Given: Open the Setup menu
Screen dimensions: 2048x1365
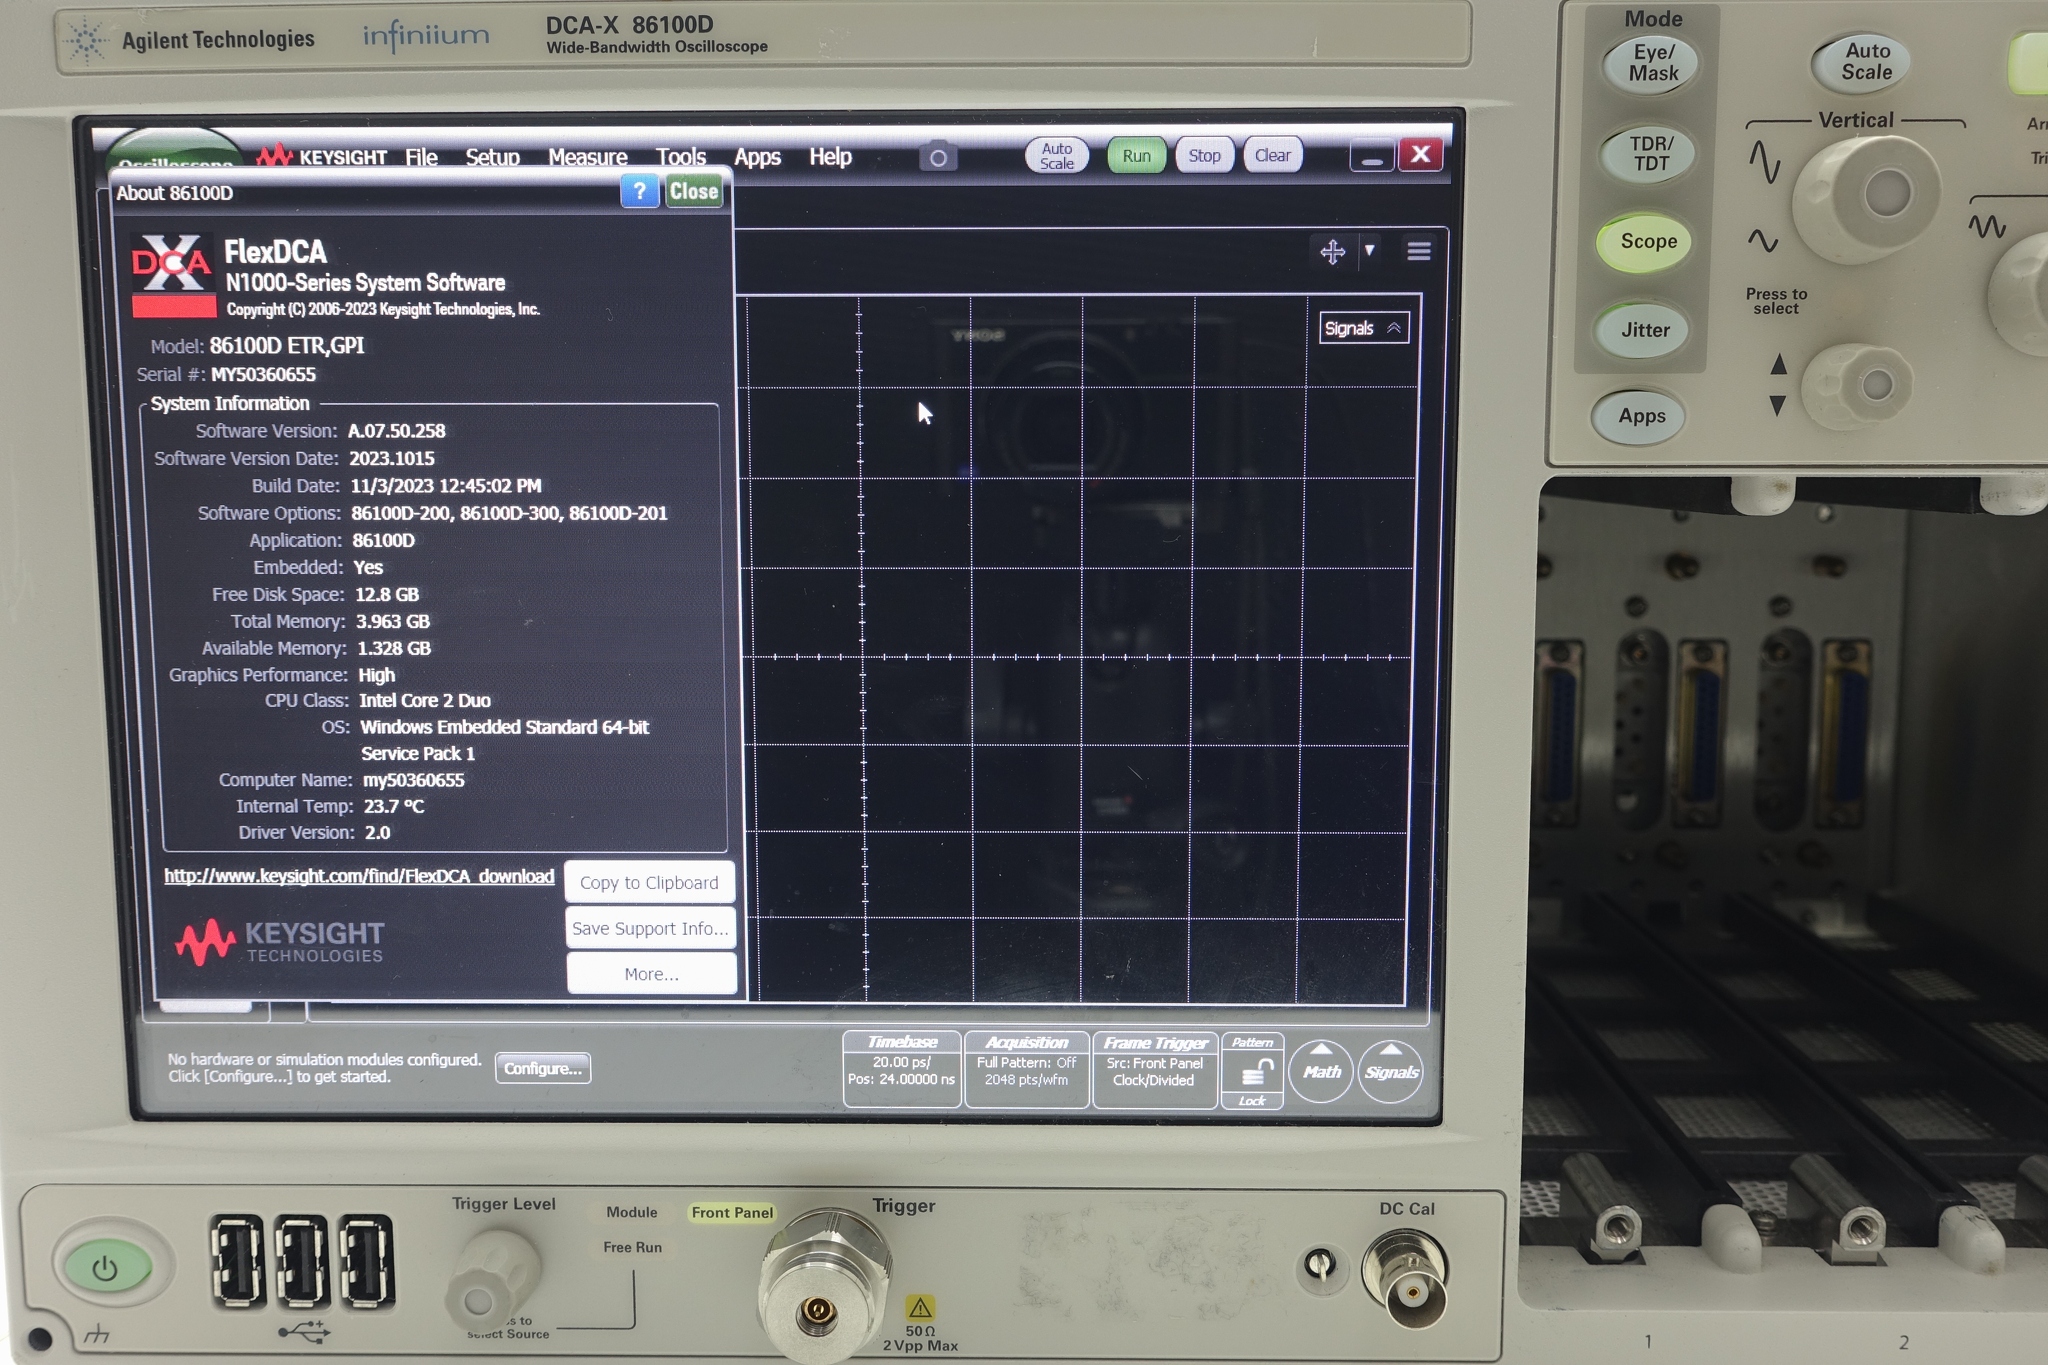Looking at the screenshot, I should click(x=492, y=157).
